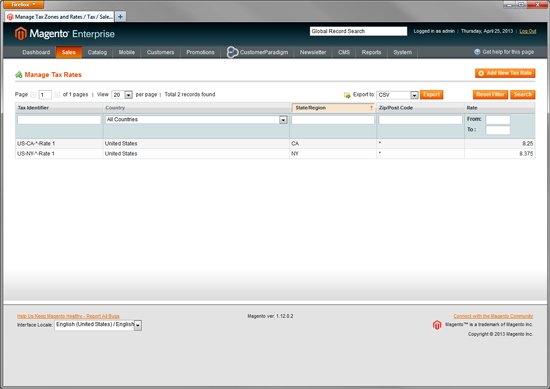Click Connect with the Magento Community link
The width and height of the screenshot is (550, 389).
click(493, 316)
